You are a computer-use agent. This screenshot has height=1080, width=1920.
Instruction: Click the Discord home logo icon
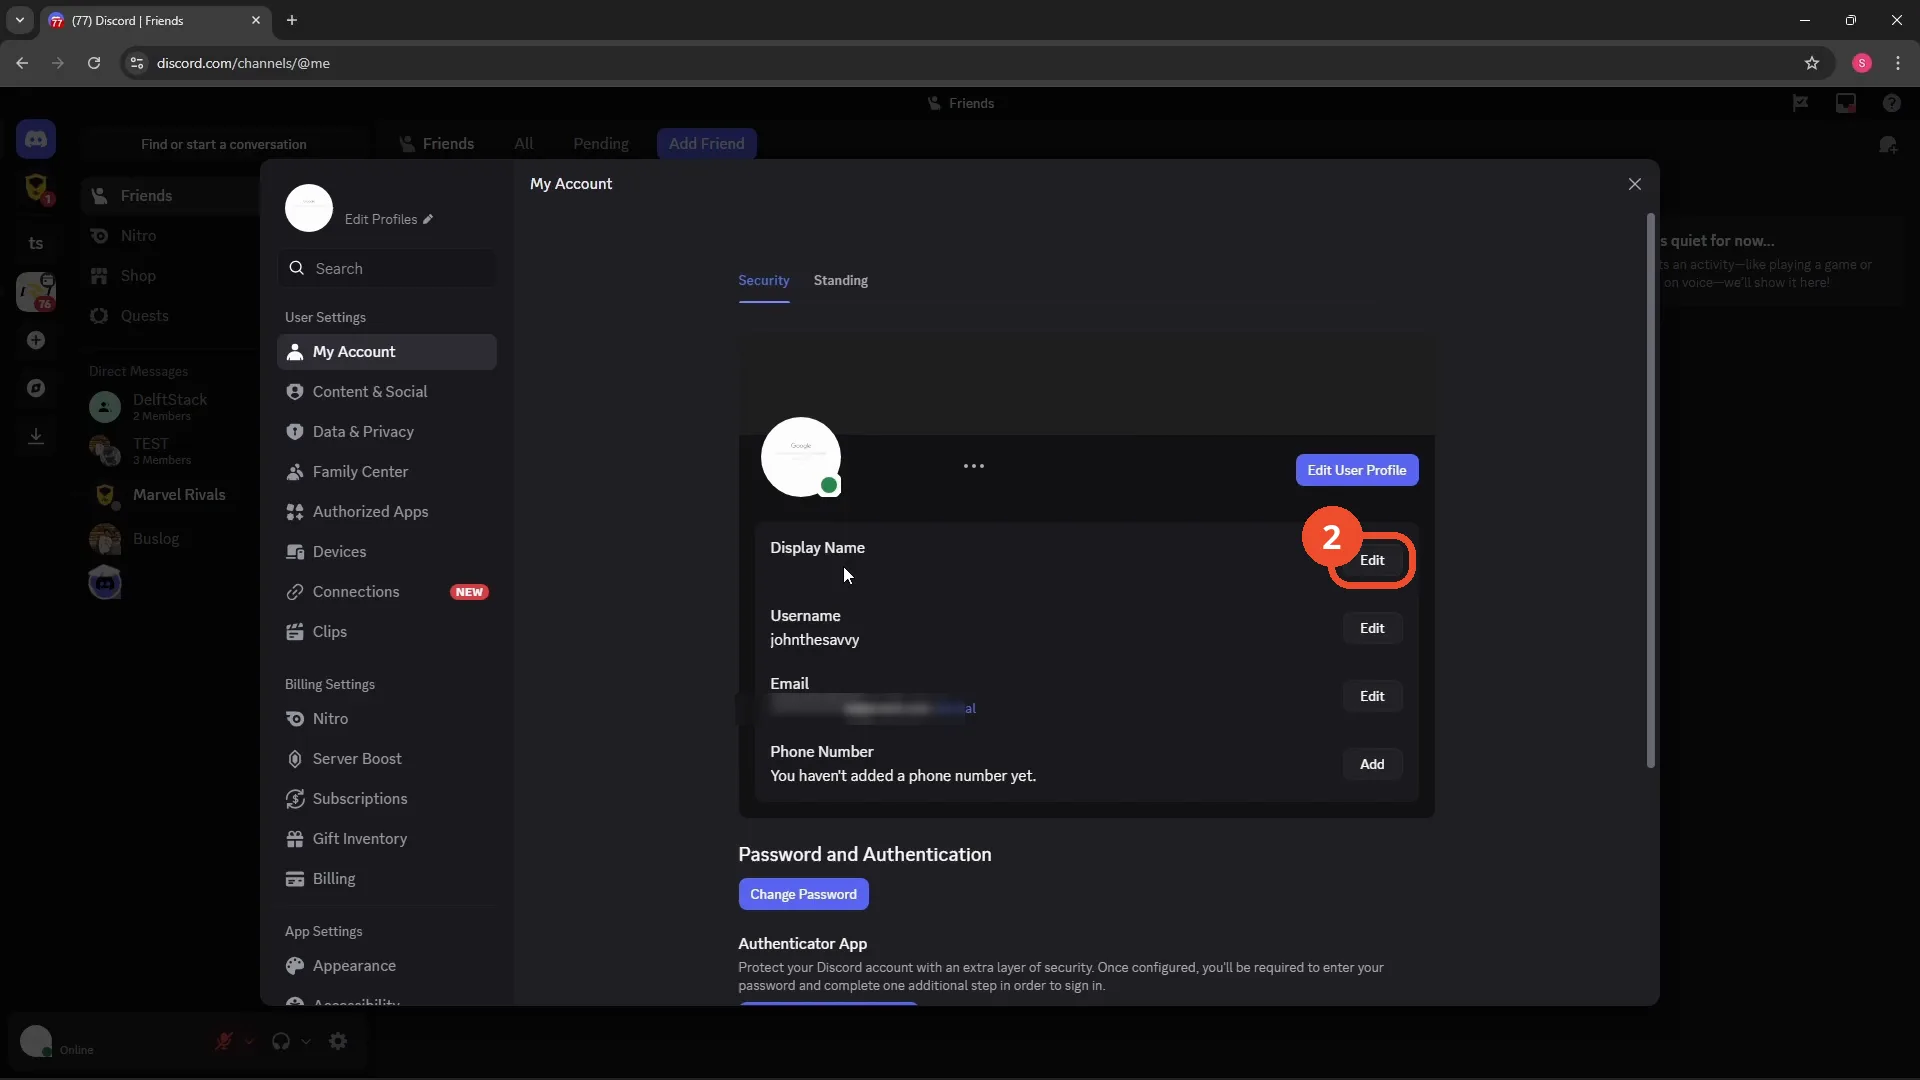point(36,139)
